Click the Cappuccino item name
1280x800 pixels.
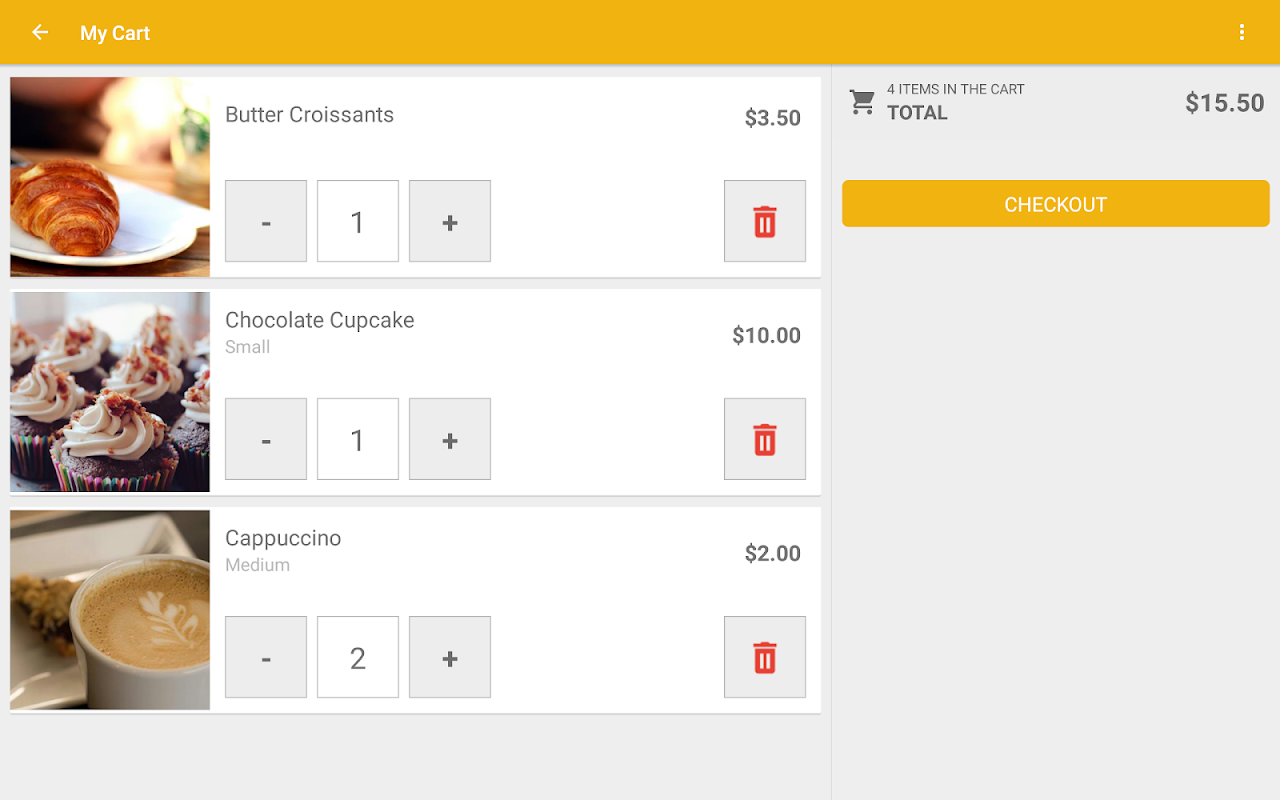pyautogui.click(x=283, y=538)
